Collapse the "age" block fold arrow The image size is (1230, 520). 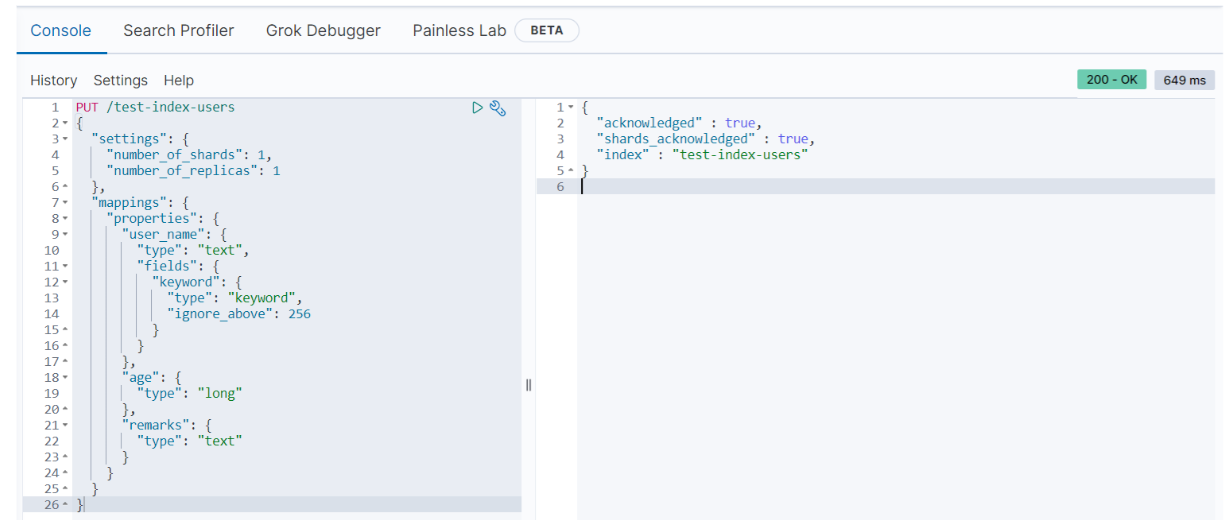[65, 378]
